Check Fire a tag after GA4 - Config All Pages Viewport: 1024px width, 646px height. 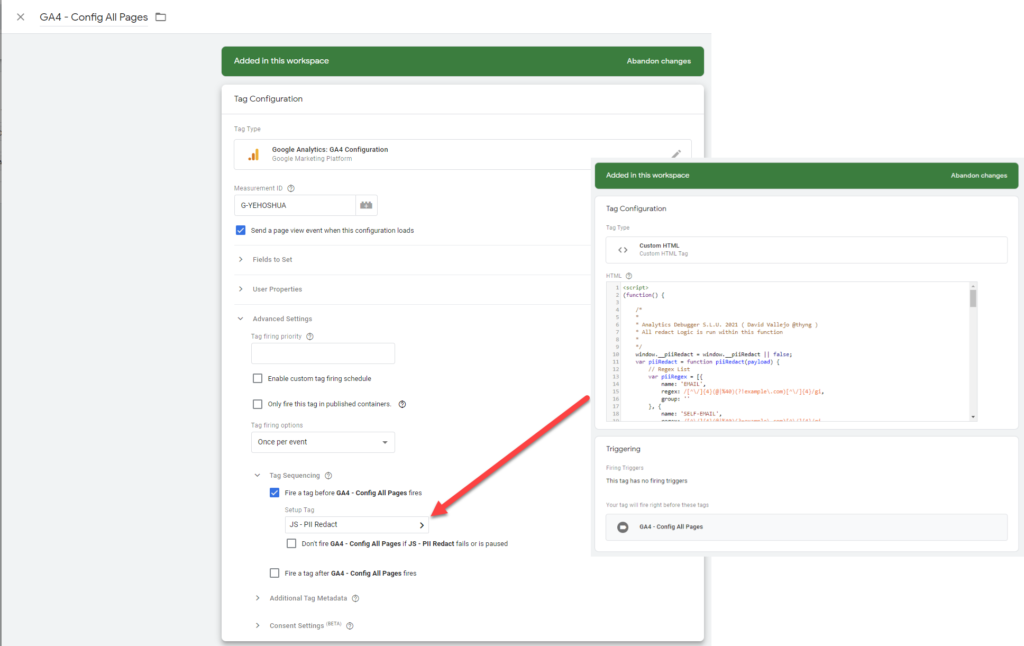(x=274, y=573)
